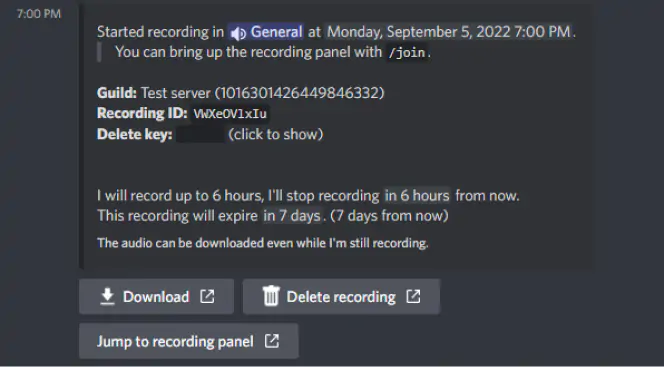Click the Monday, September 5, 2022 timestamp
Image resolution: width=664 pixels, height=367 pixels.
(x=449, y=32)
